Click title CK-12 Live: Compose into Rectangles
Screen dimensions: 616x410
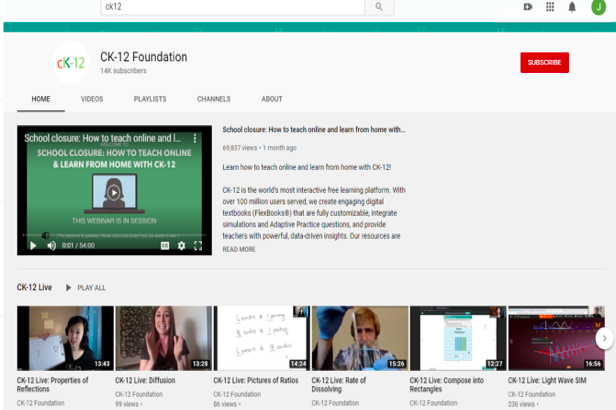click(447, 384)
